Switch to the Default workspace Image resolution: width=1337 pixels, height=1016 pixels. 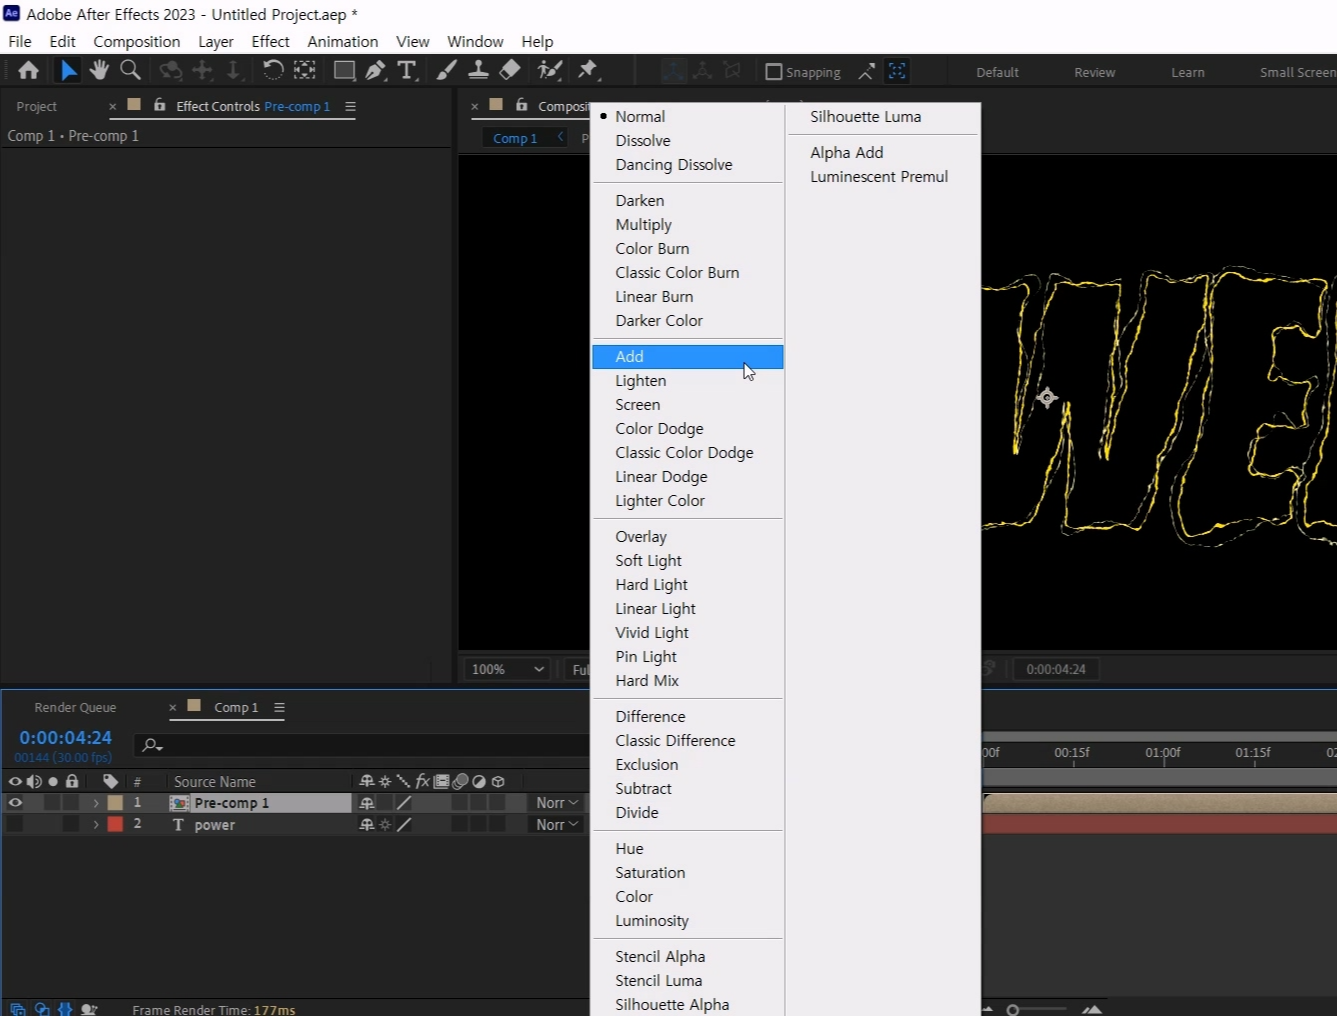pos(997,72)
